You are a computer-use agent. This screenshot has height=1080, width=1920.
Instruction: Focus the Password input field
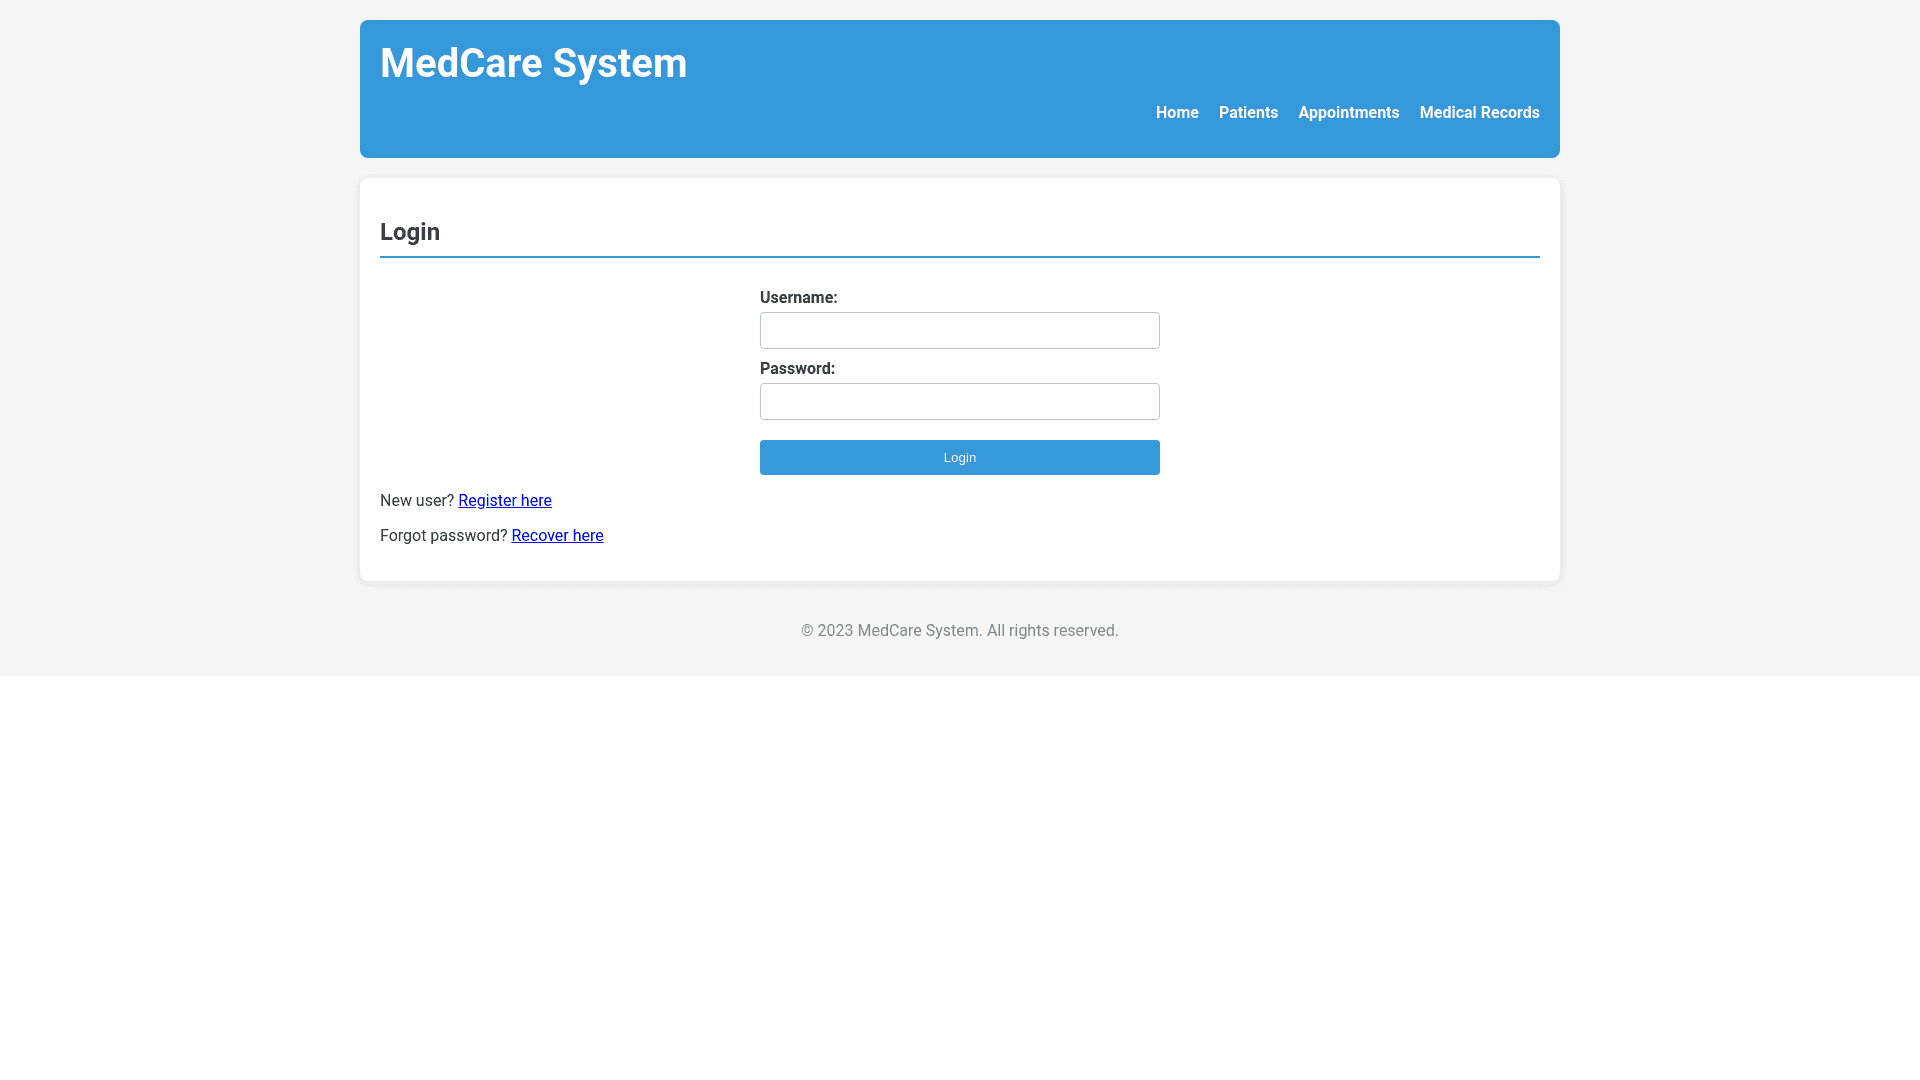coord(959,402)
